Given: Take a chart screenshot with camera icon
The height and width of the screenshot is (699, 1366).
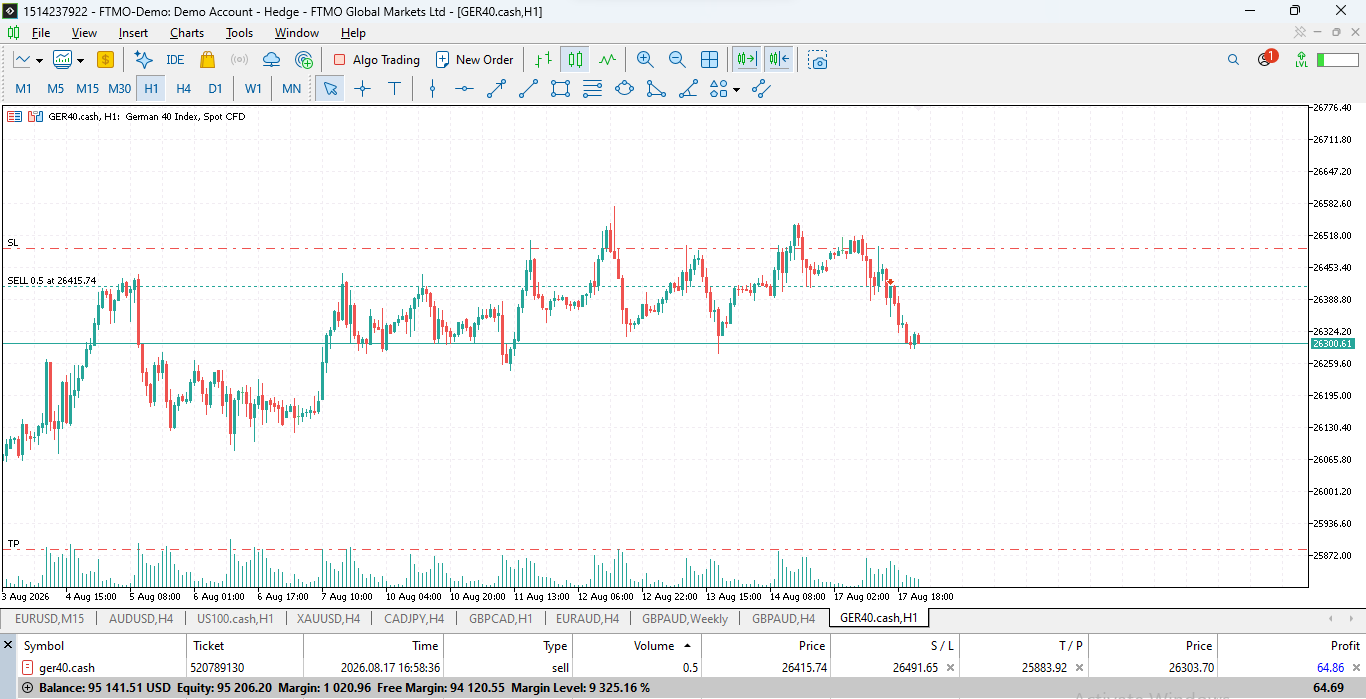Looking at the screenshot, I should (x=818, y=60).
